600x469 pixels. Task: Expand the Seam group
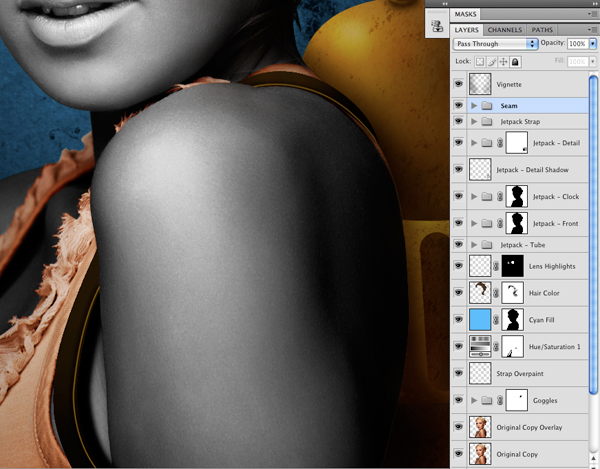[x=474, y=106]
